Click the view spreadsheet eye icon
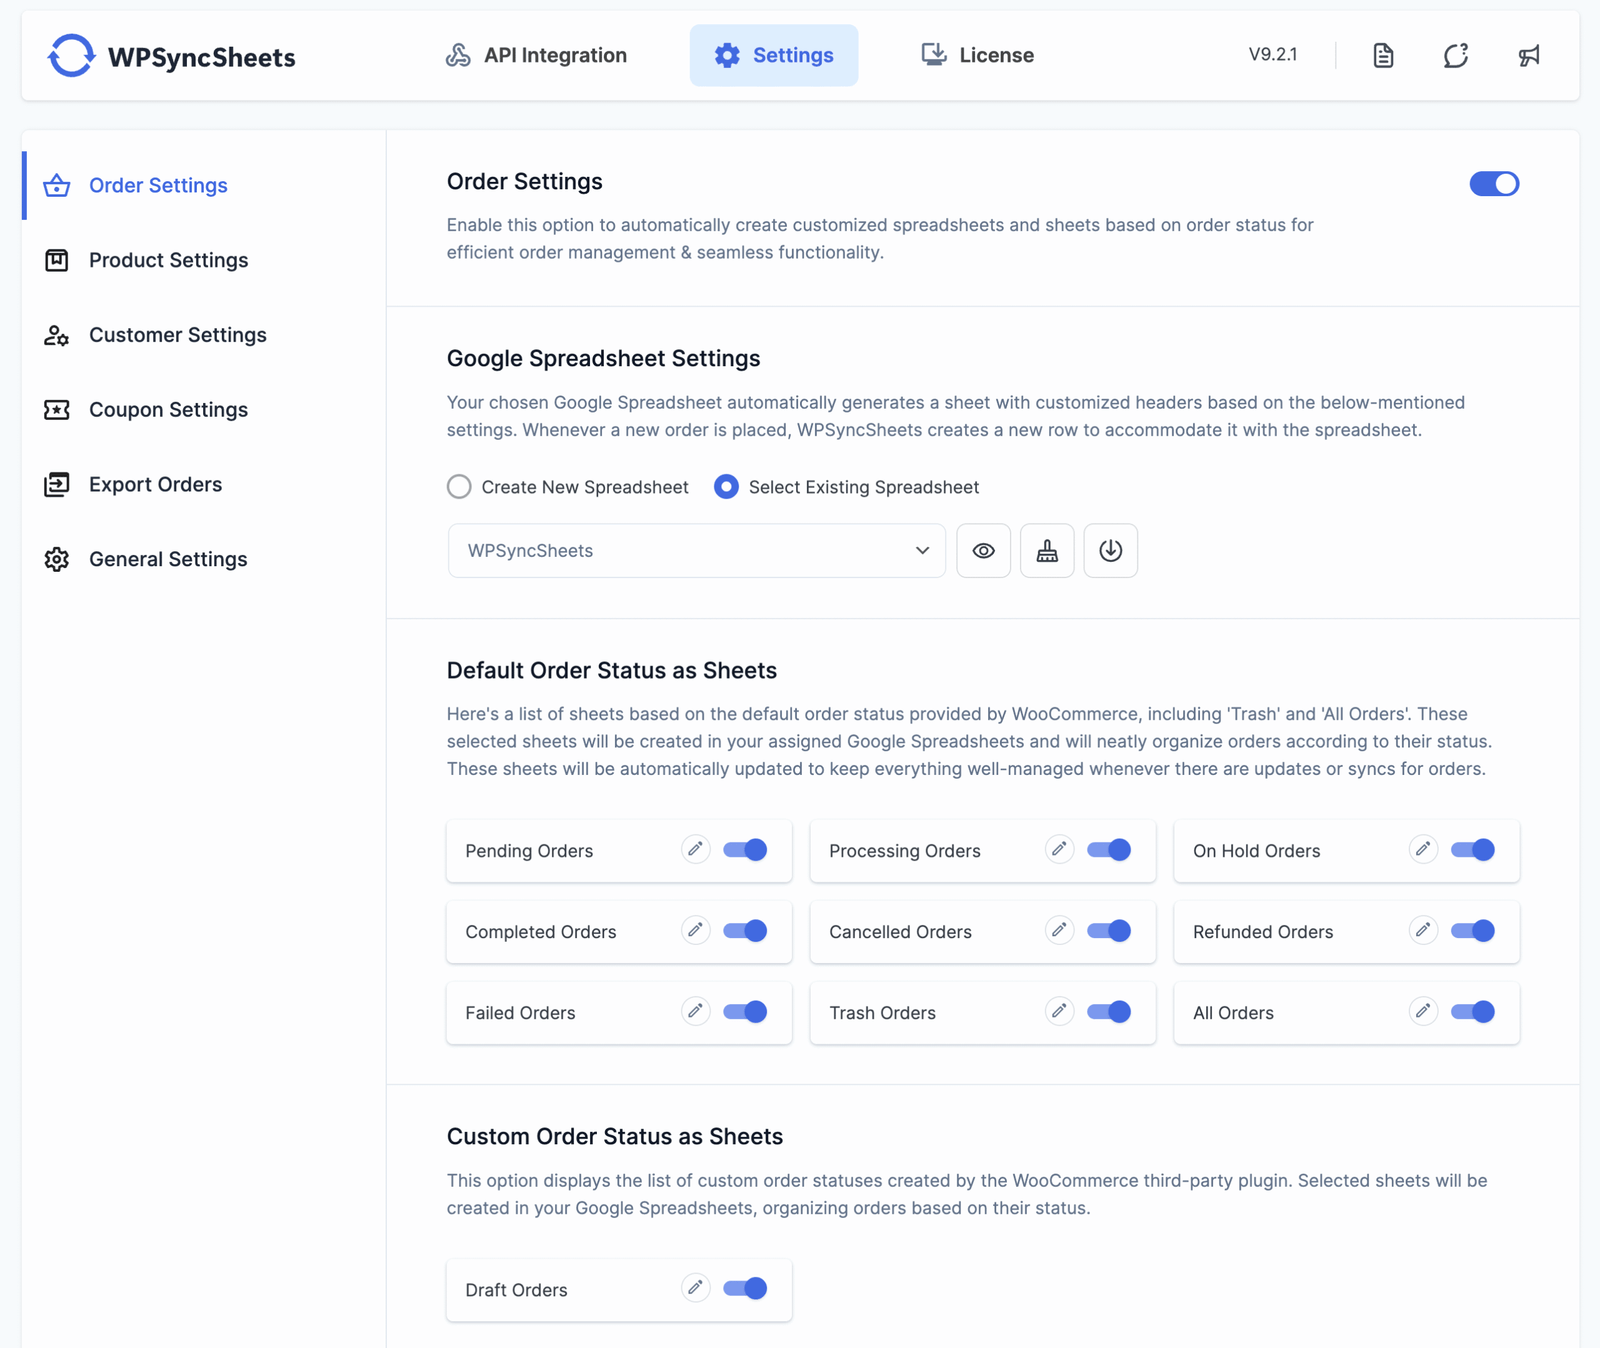The height and width of the screenshot is (1348, 1600). click(983, 551)
